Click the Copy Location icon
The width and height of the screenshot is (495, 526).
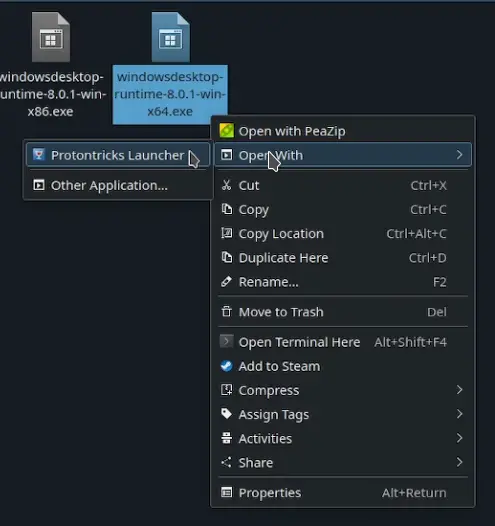point(226,233)
